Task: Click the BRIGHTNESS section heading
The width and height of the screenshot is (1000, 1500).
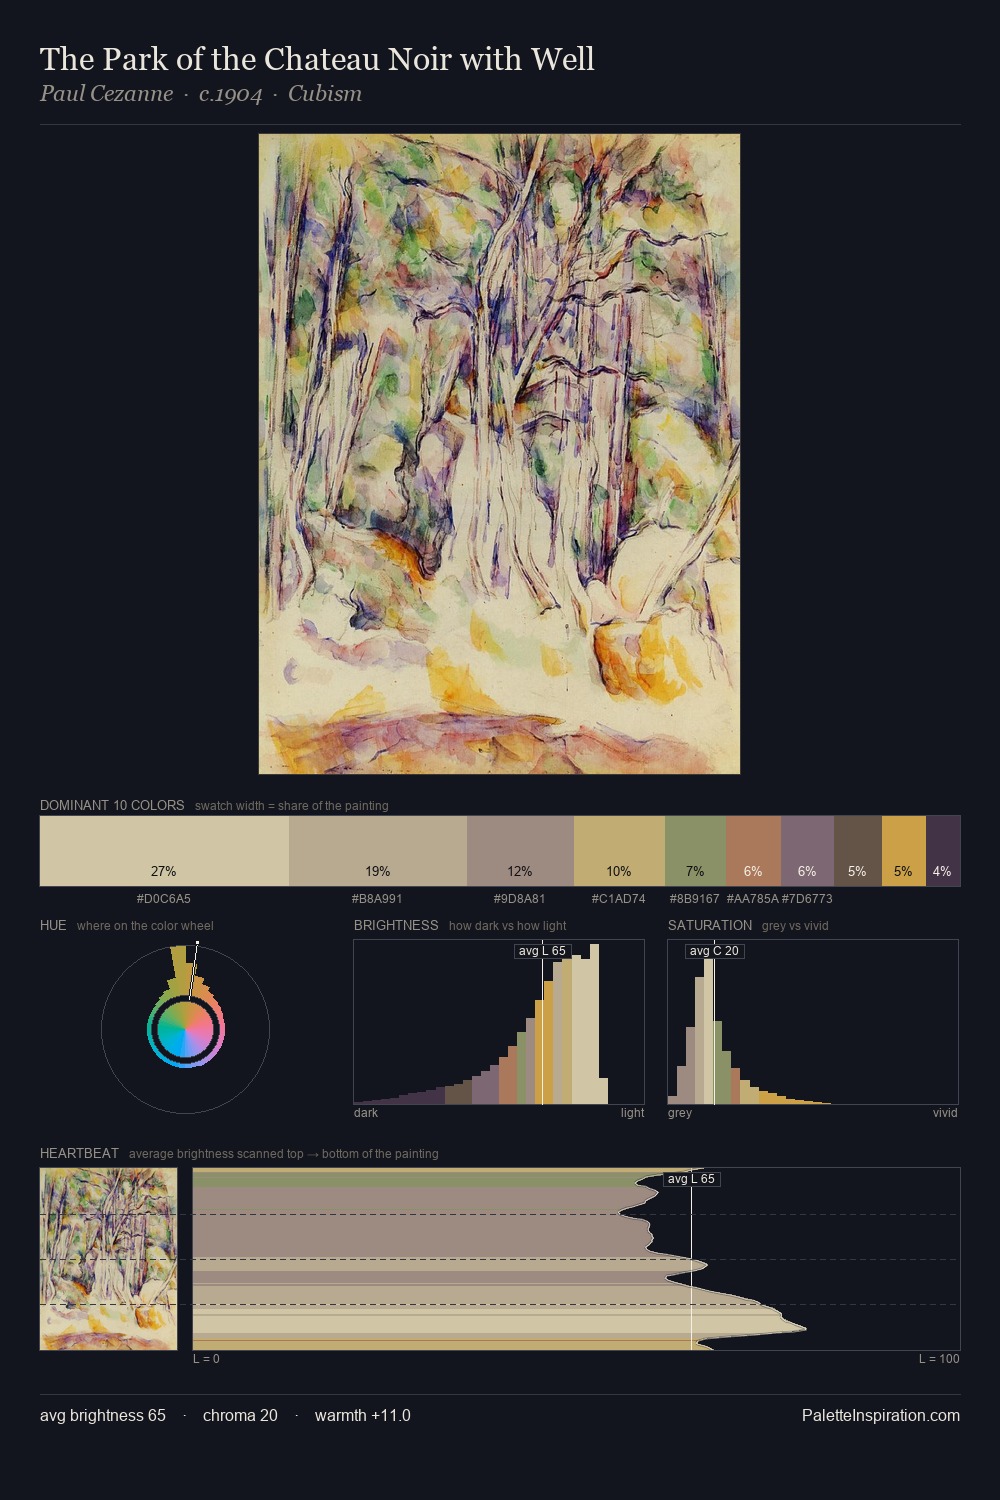Action: (x=396, y=925)
